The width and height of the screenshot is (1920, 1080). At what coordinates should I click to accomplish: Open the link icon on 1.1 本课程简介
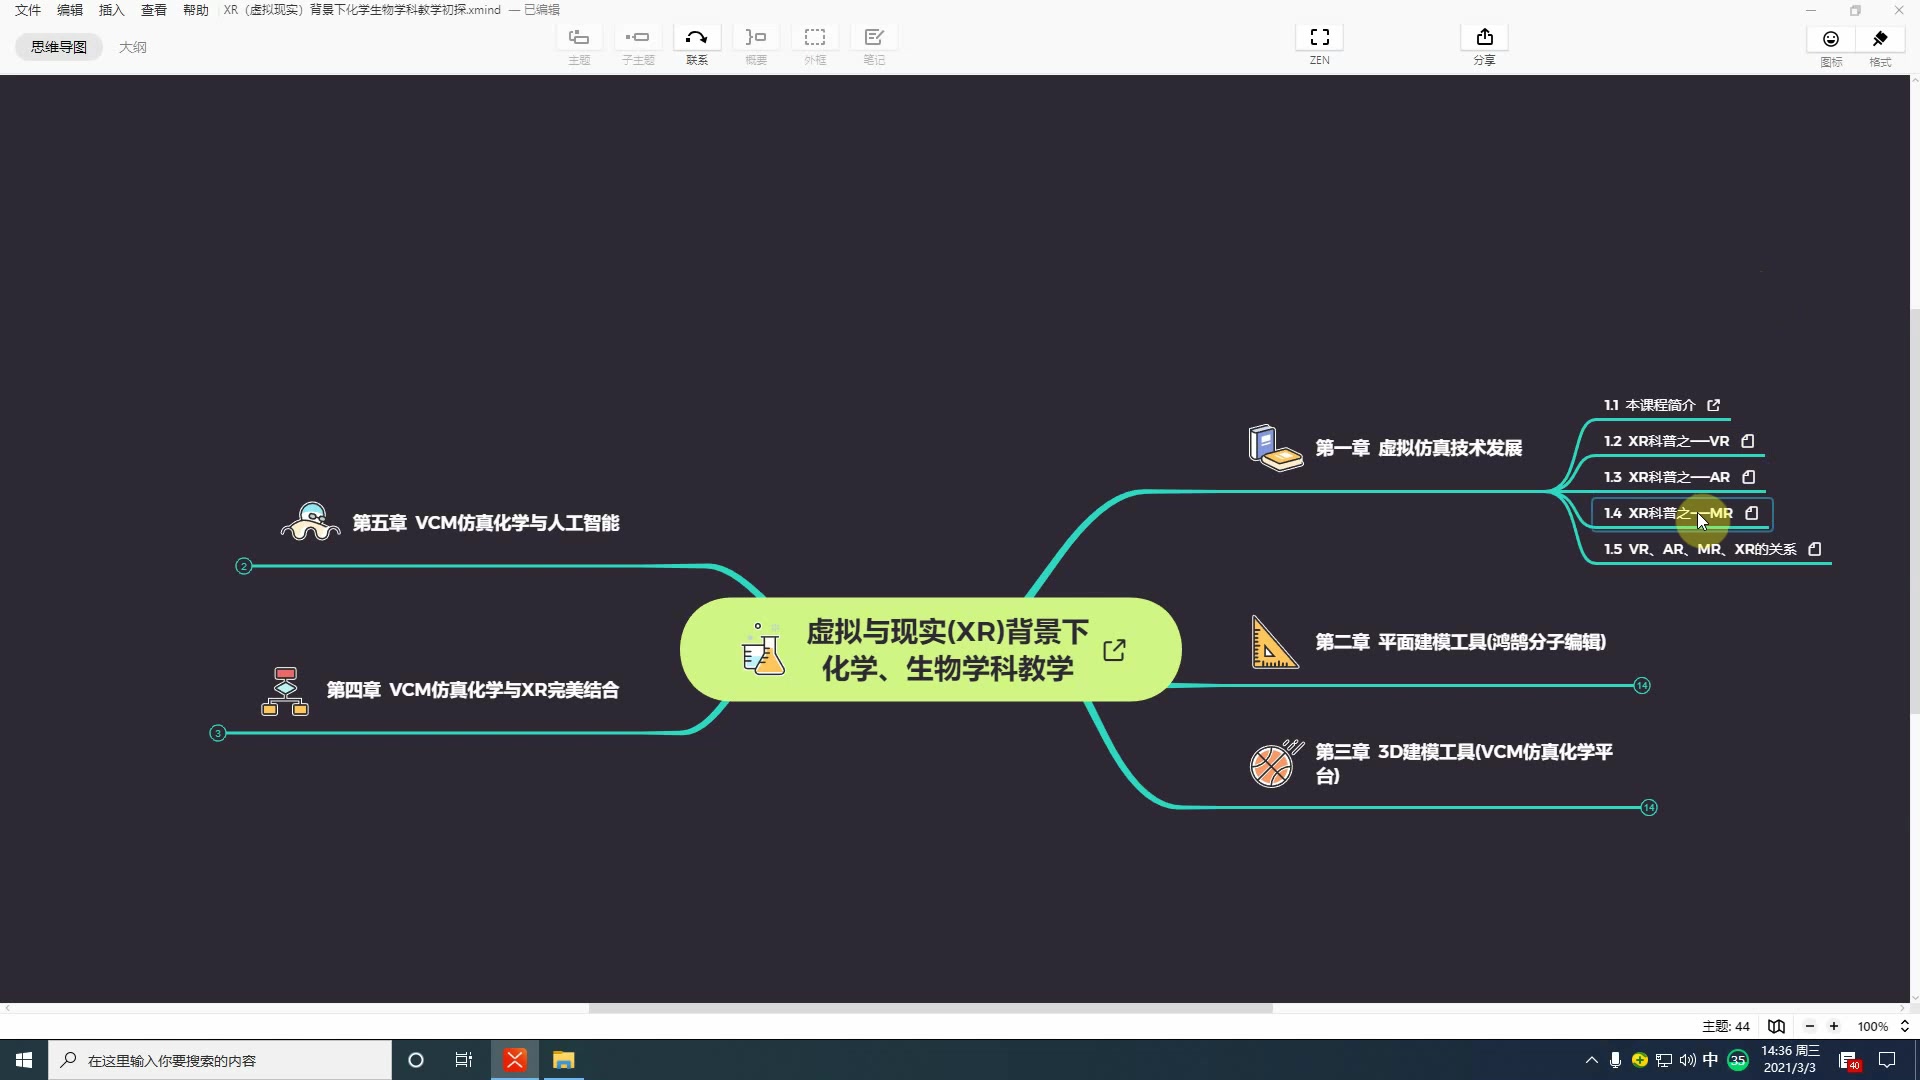(1714, 405)
